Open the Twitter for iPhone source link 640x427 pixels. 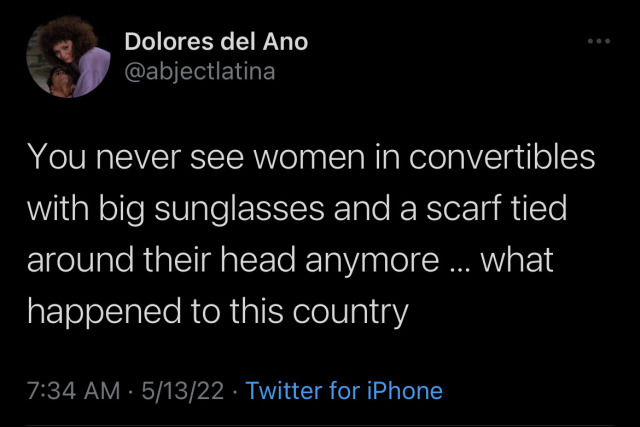pos(344,390)
